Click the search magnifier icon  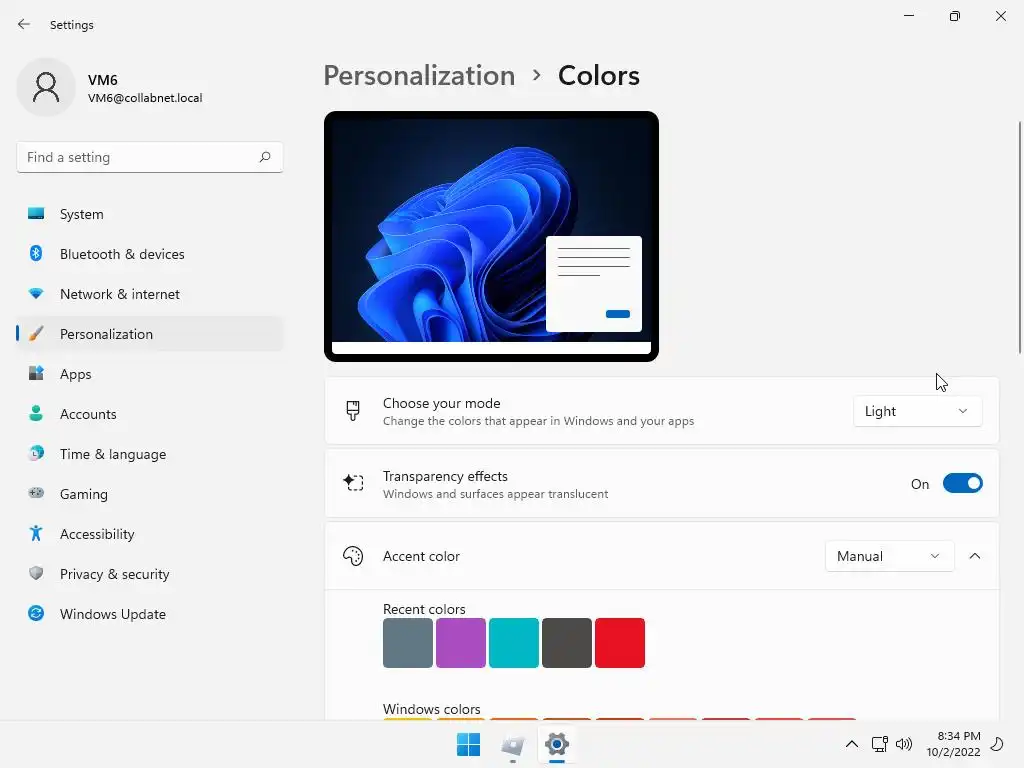click(x=264, y=157)
